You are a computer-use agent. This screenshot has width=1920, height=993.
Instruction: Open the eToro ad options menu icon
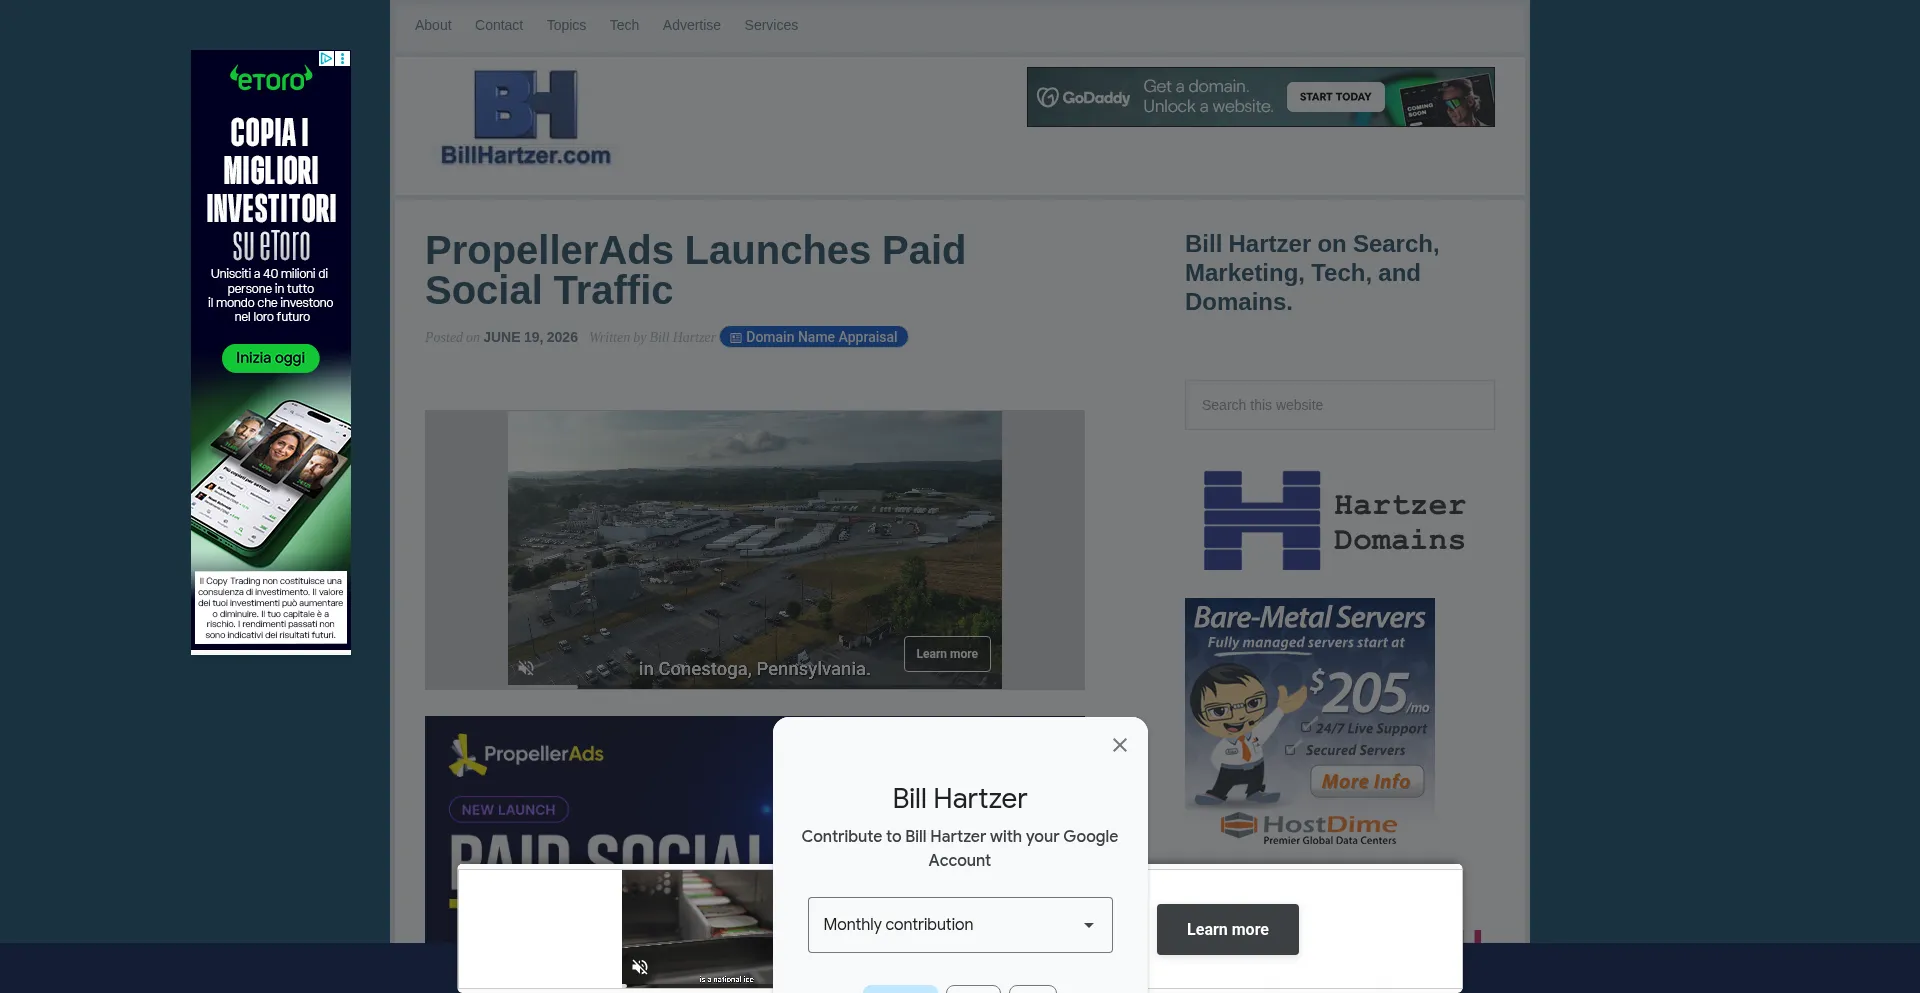(343, 59)
